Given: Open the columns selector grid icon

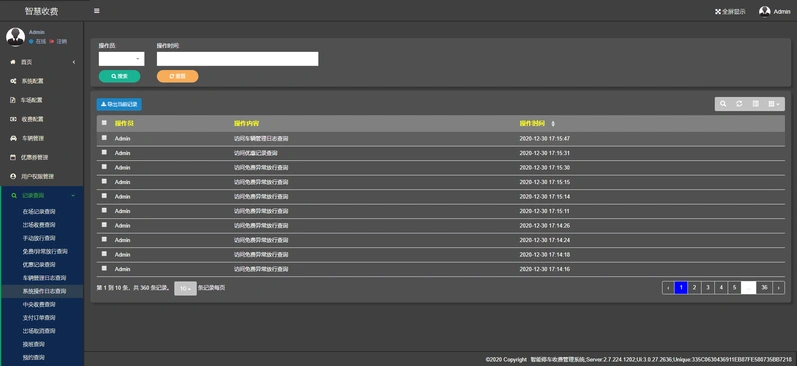Looking at the screenshot, I should tap(774, 104).
